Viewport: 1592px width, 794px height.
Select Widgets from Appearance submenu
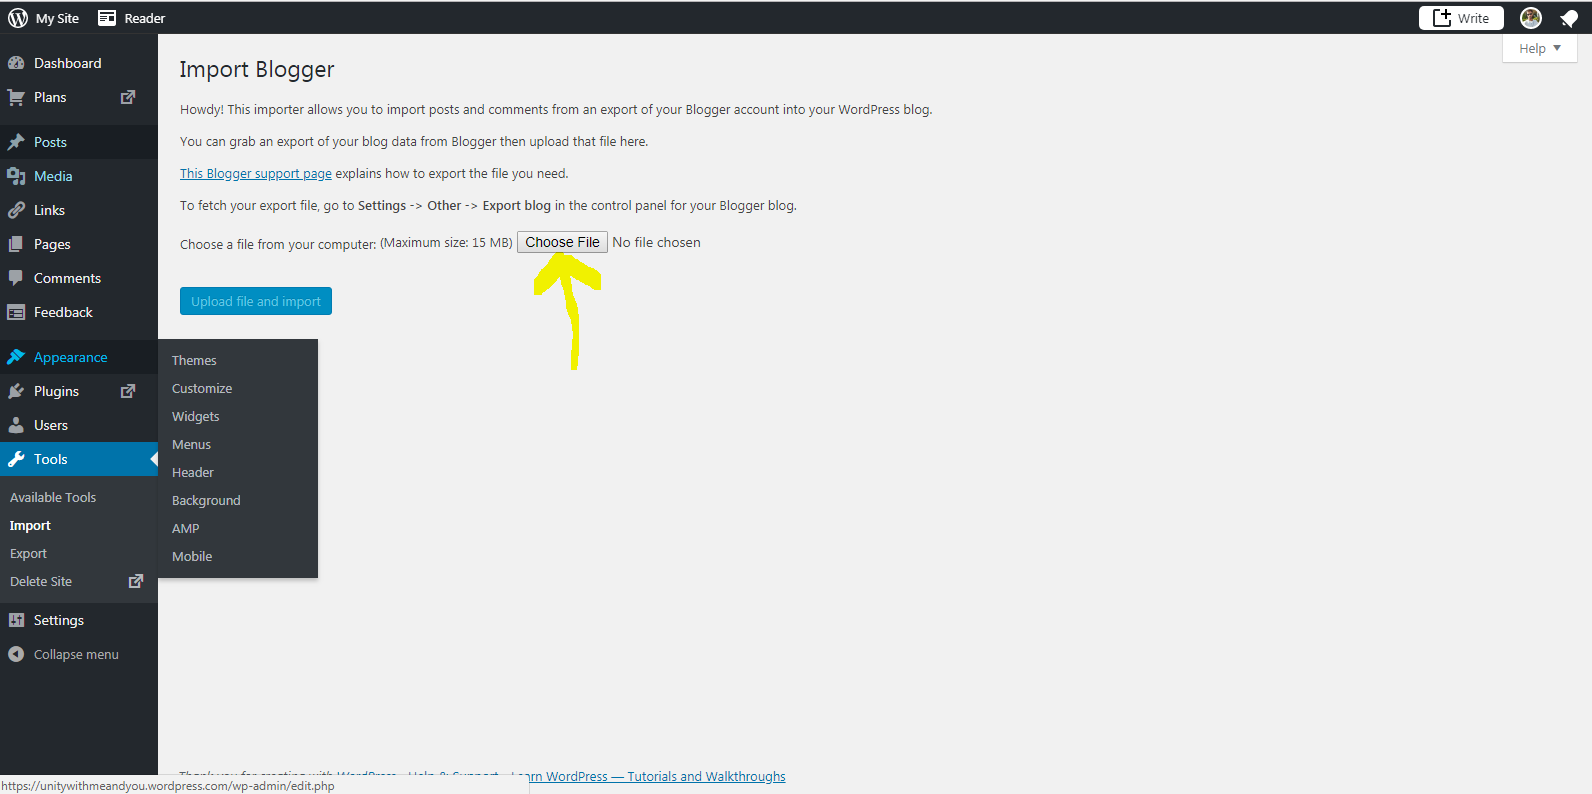[195, 416]
